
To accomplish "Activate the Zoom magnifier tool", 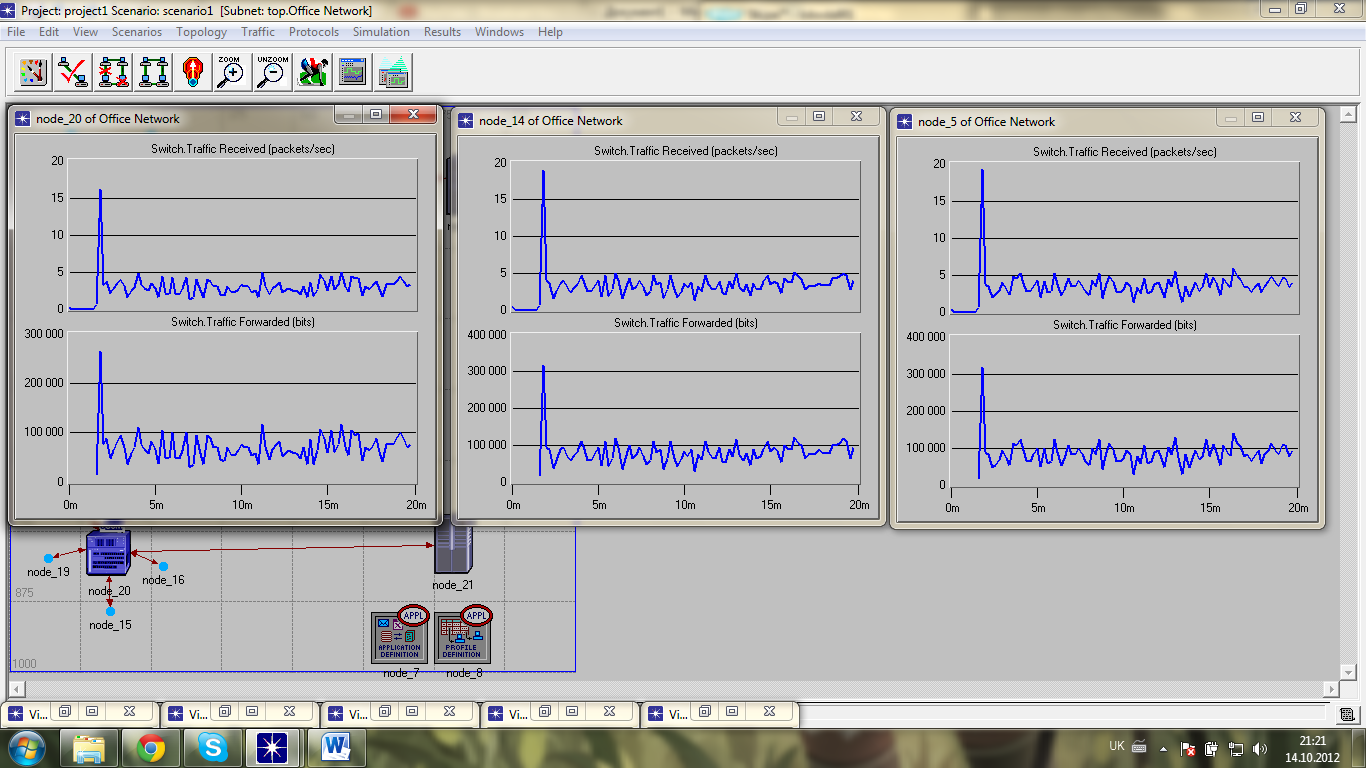I will click(x=232, y=72).
